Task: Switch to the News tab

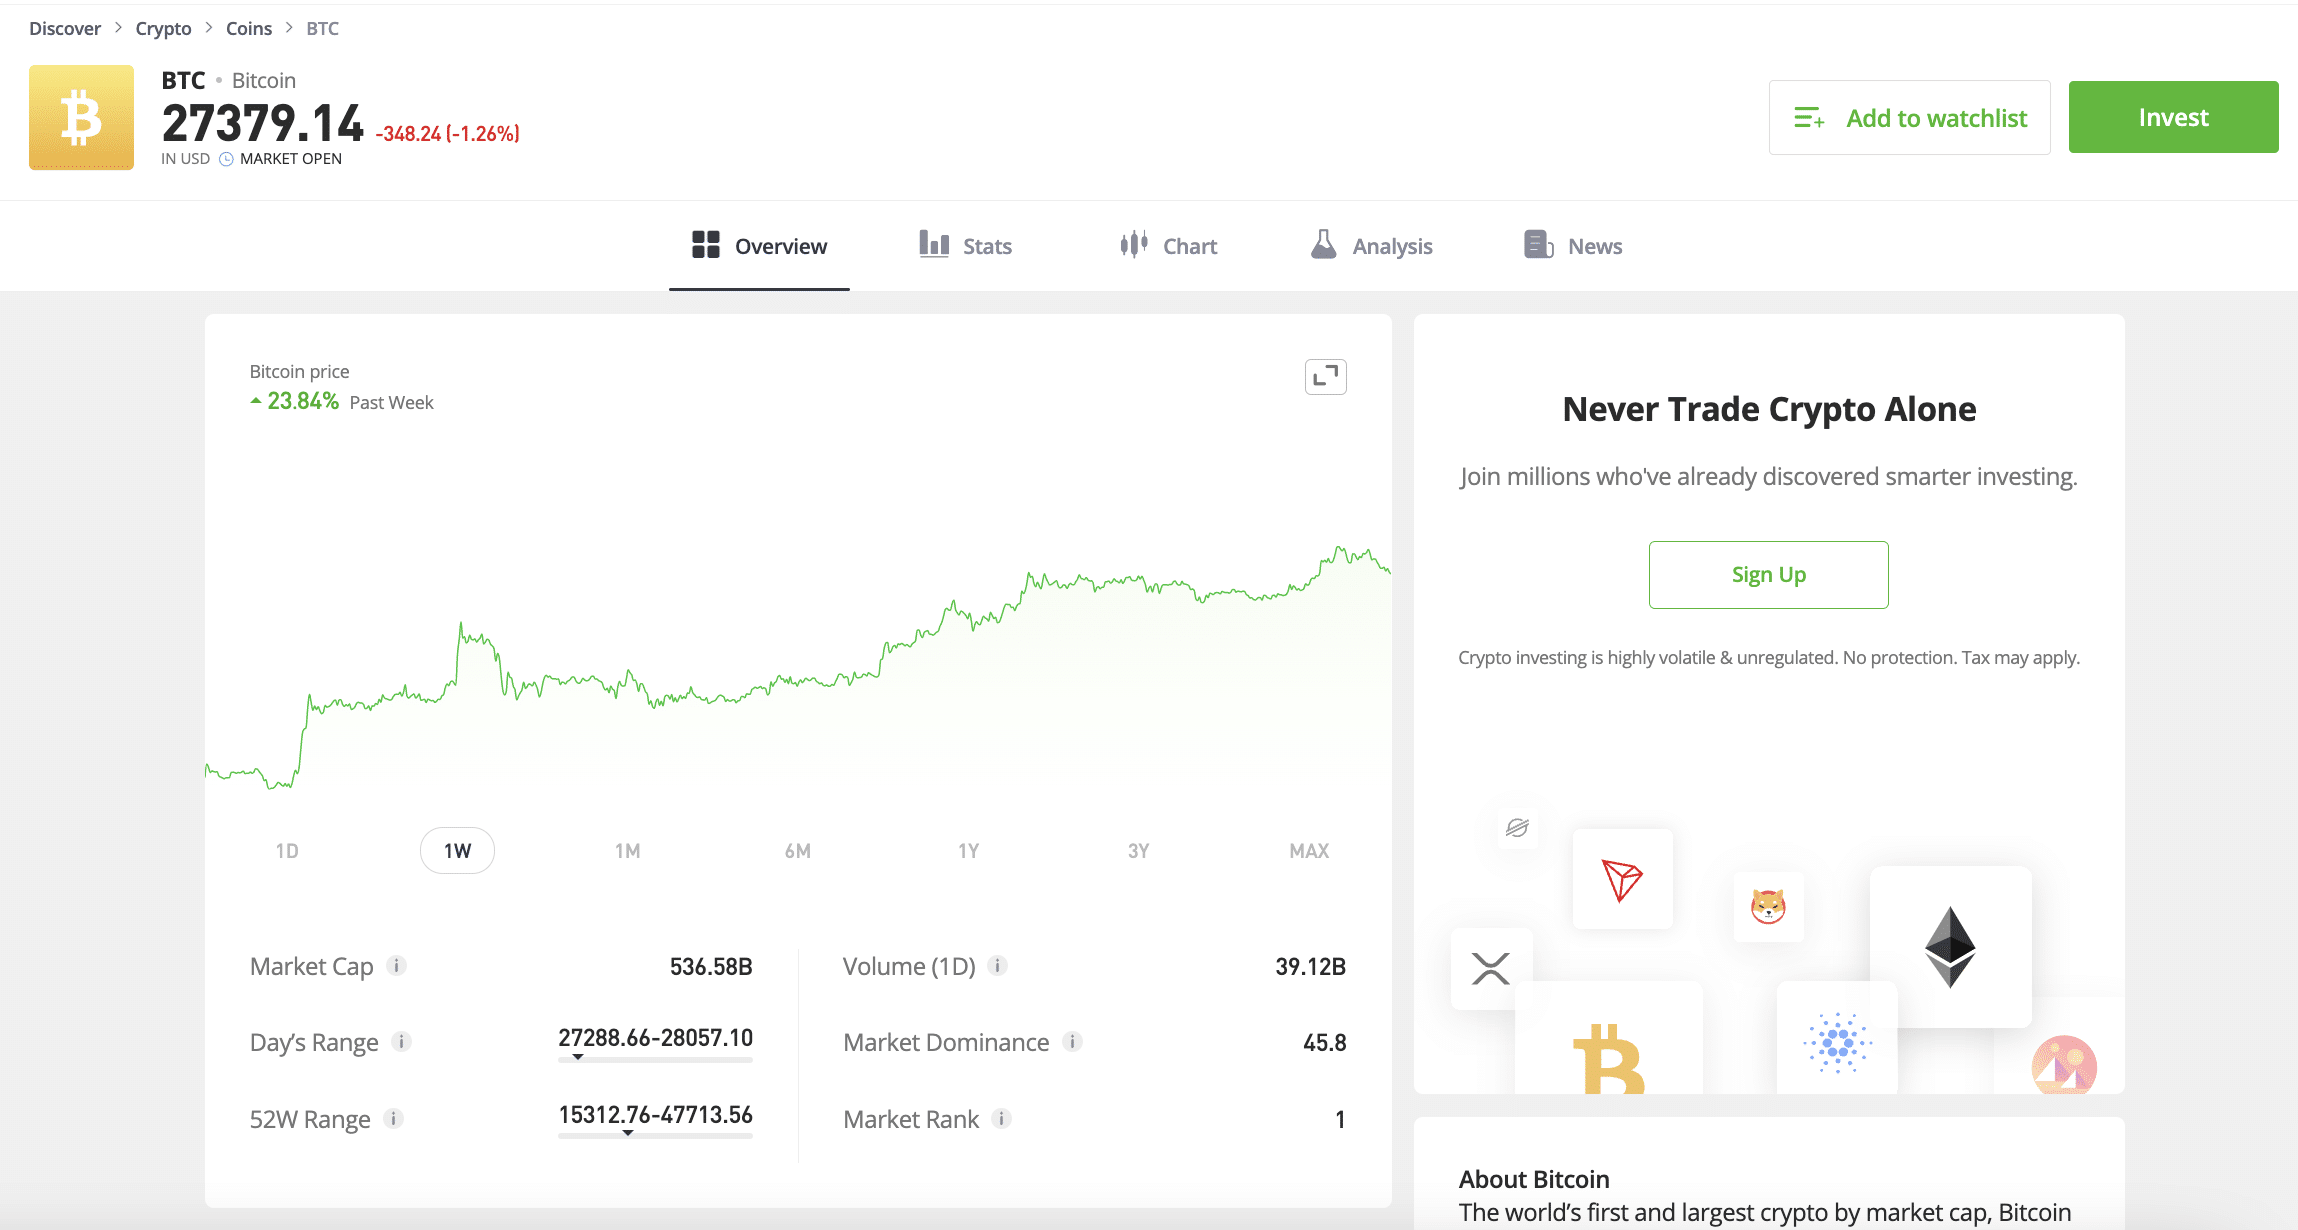Action: (1573, 246)
